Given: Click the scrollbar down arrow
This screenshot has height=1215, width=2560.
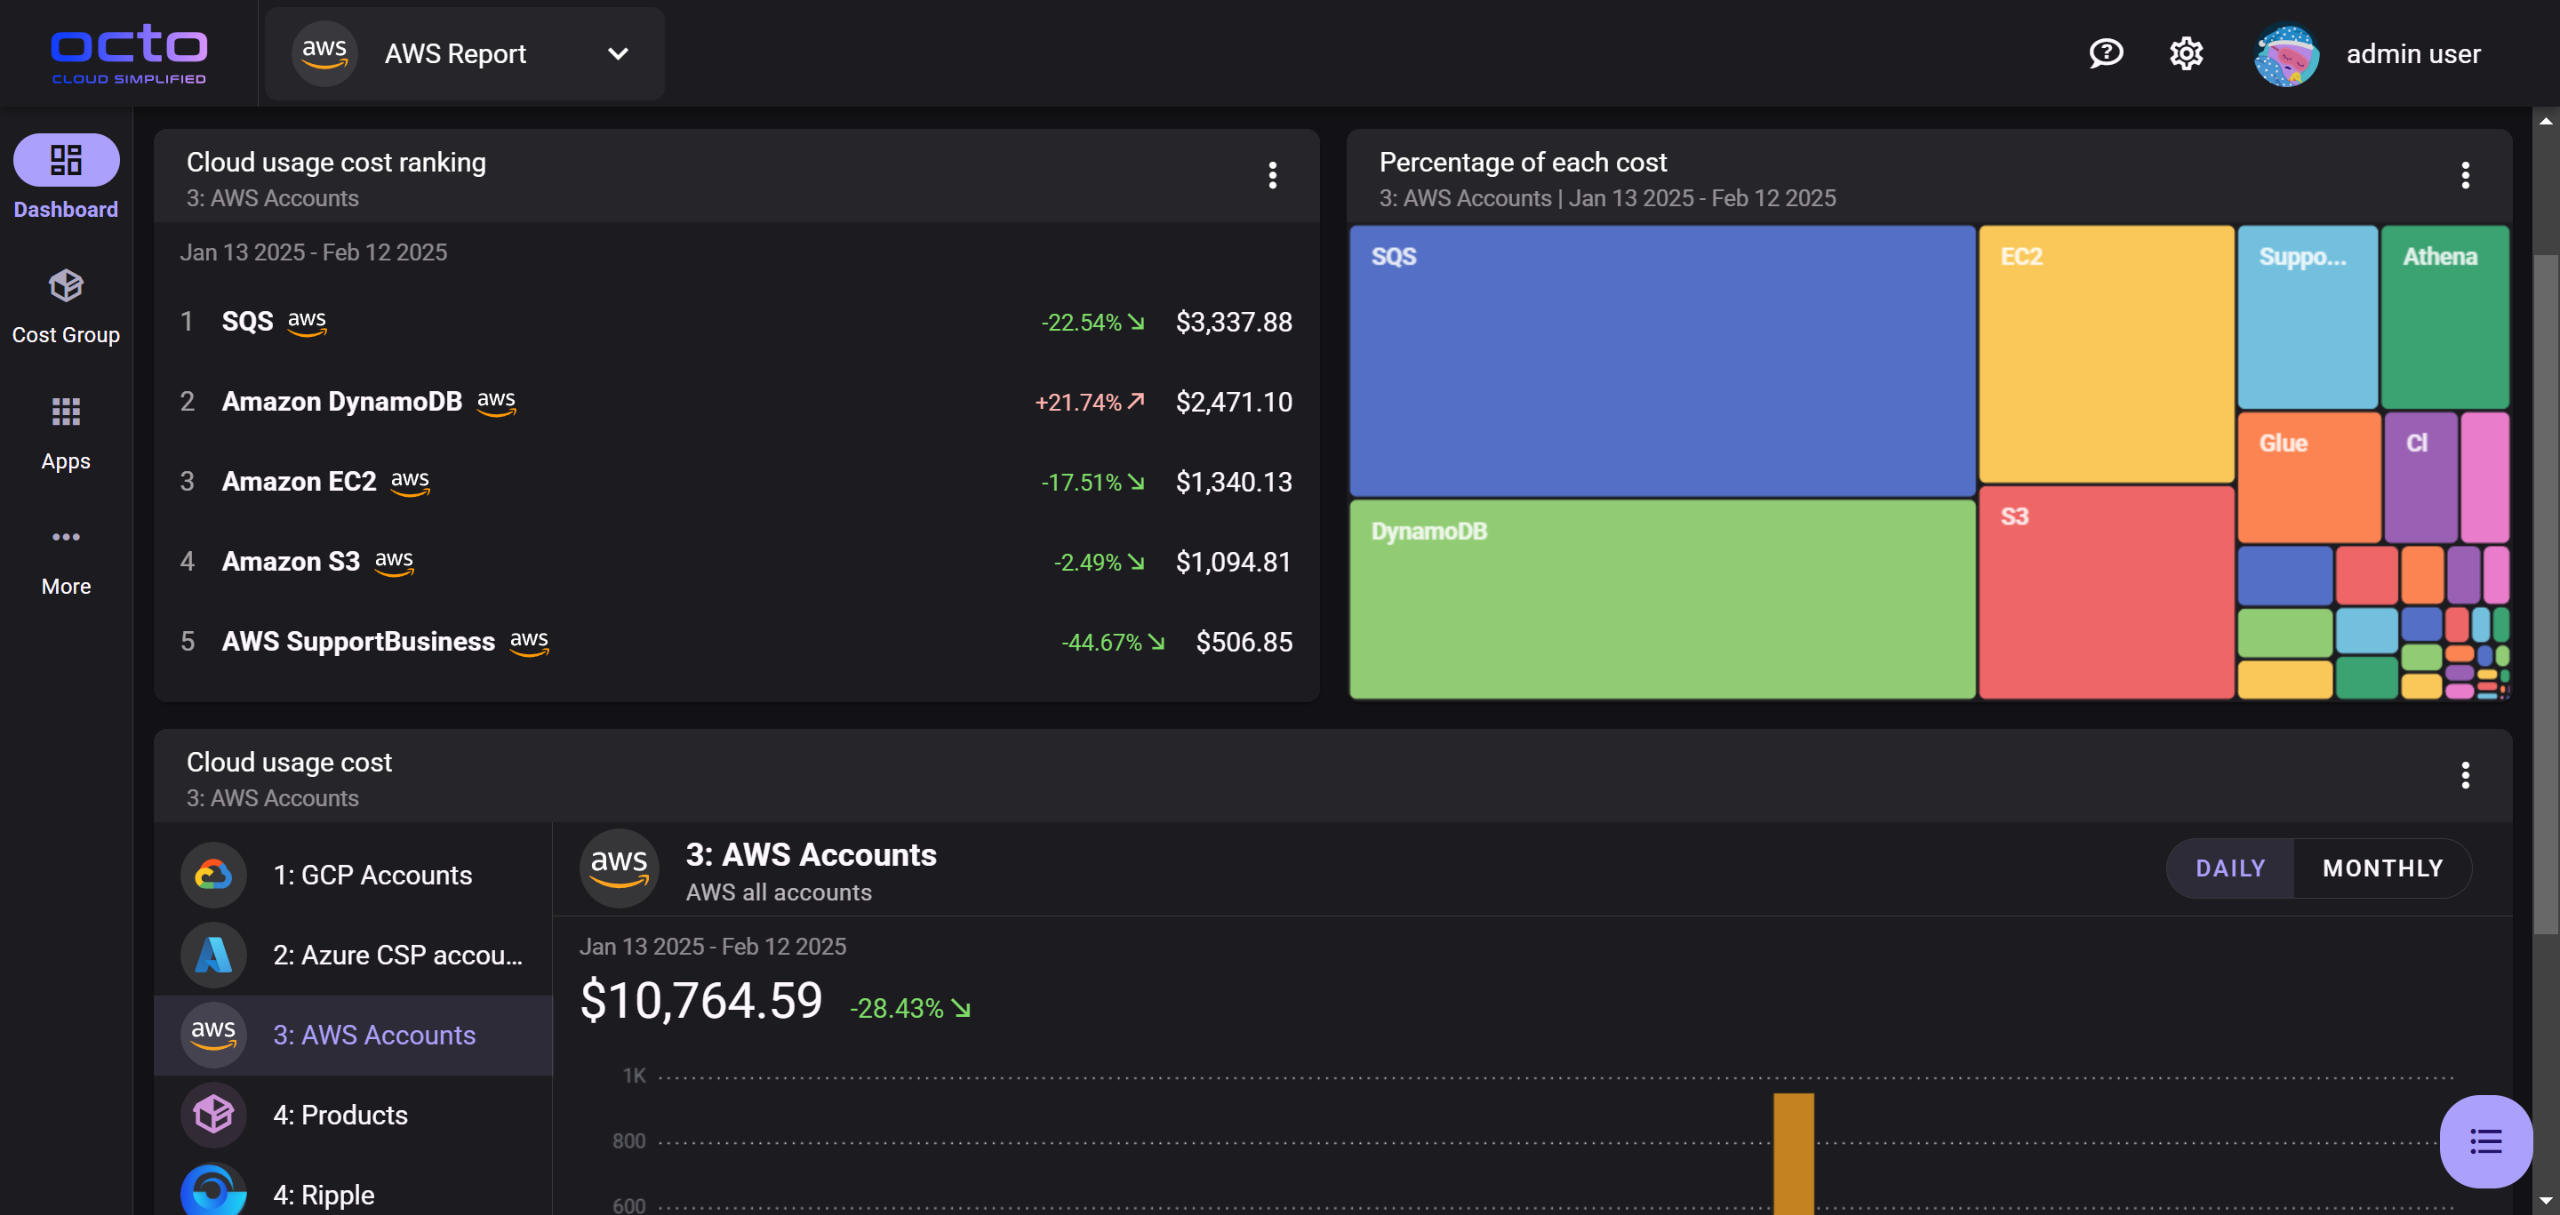Looking at the screenshot, I should click(x=2546, y=1201).
